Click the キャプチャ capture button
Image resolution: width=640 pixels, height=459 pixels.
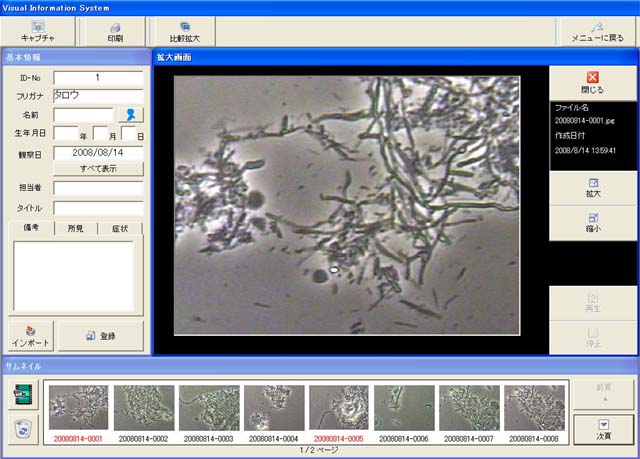point(37,31)
